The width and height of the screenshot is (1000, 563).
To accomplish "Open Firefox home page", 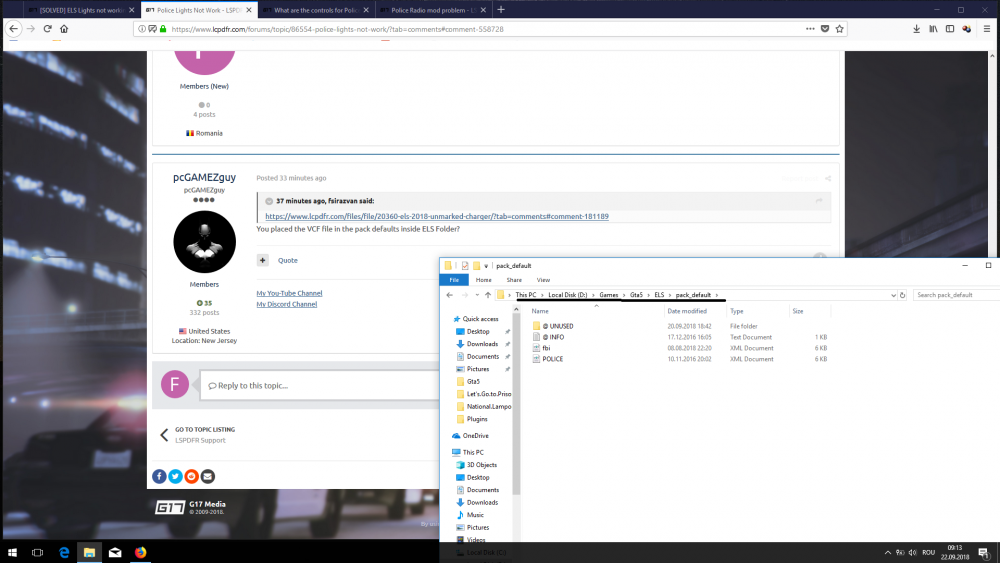I will (64, 29).
